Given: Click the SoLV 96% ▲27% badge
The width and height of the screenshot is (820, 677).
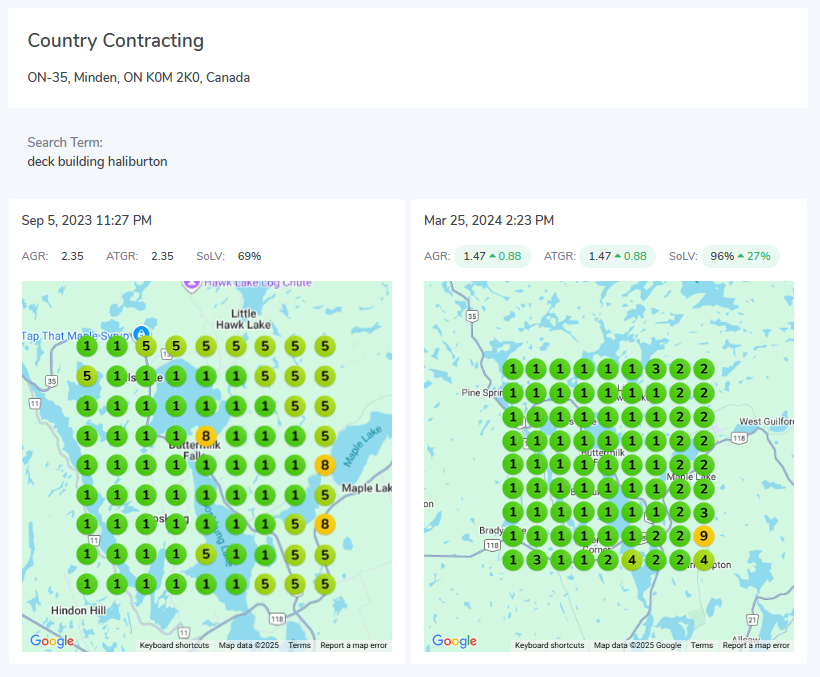Looking at the screenshot, I should point(740,256).
